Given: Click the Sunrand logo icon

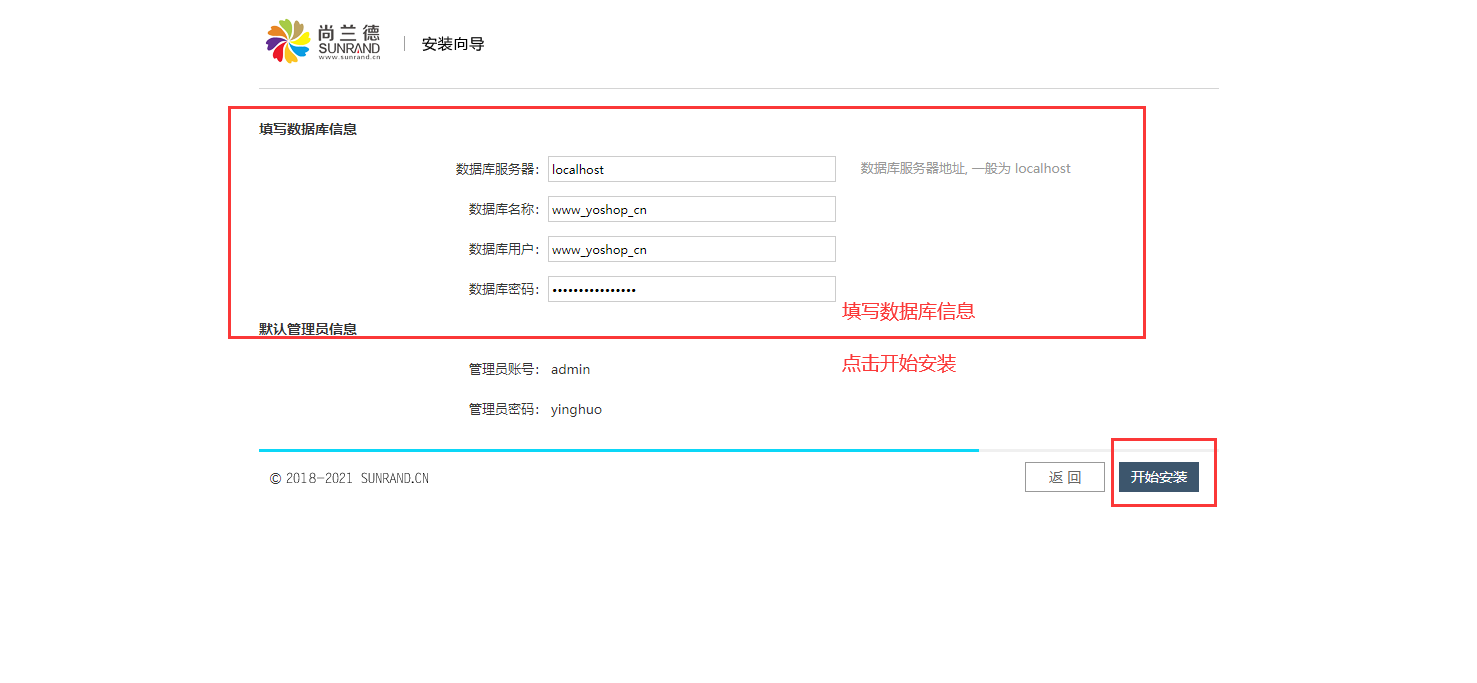Looking at the screenshot, I should (288, 41).
